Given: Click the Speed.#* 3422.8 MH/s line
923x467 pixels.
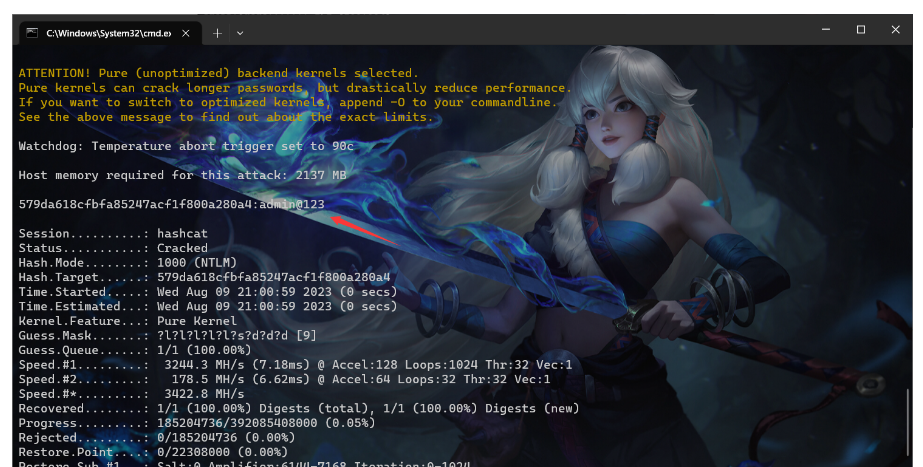Looking at the screenshot, I should (x=131, y=394).
